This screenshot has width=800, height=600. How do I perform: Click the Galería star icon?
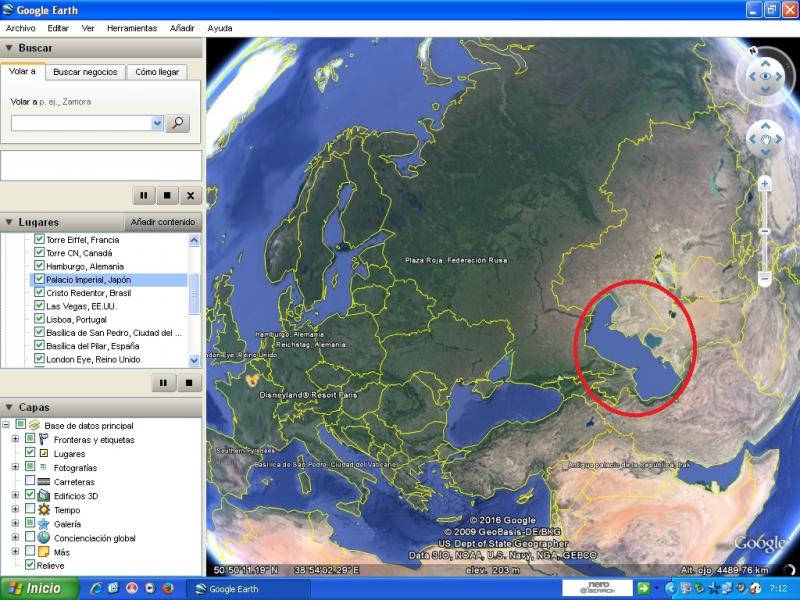[44, 524]
